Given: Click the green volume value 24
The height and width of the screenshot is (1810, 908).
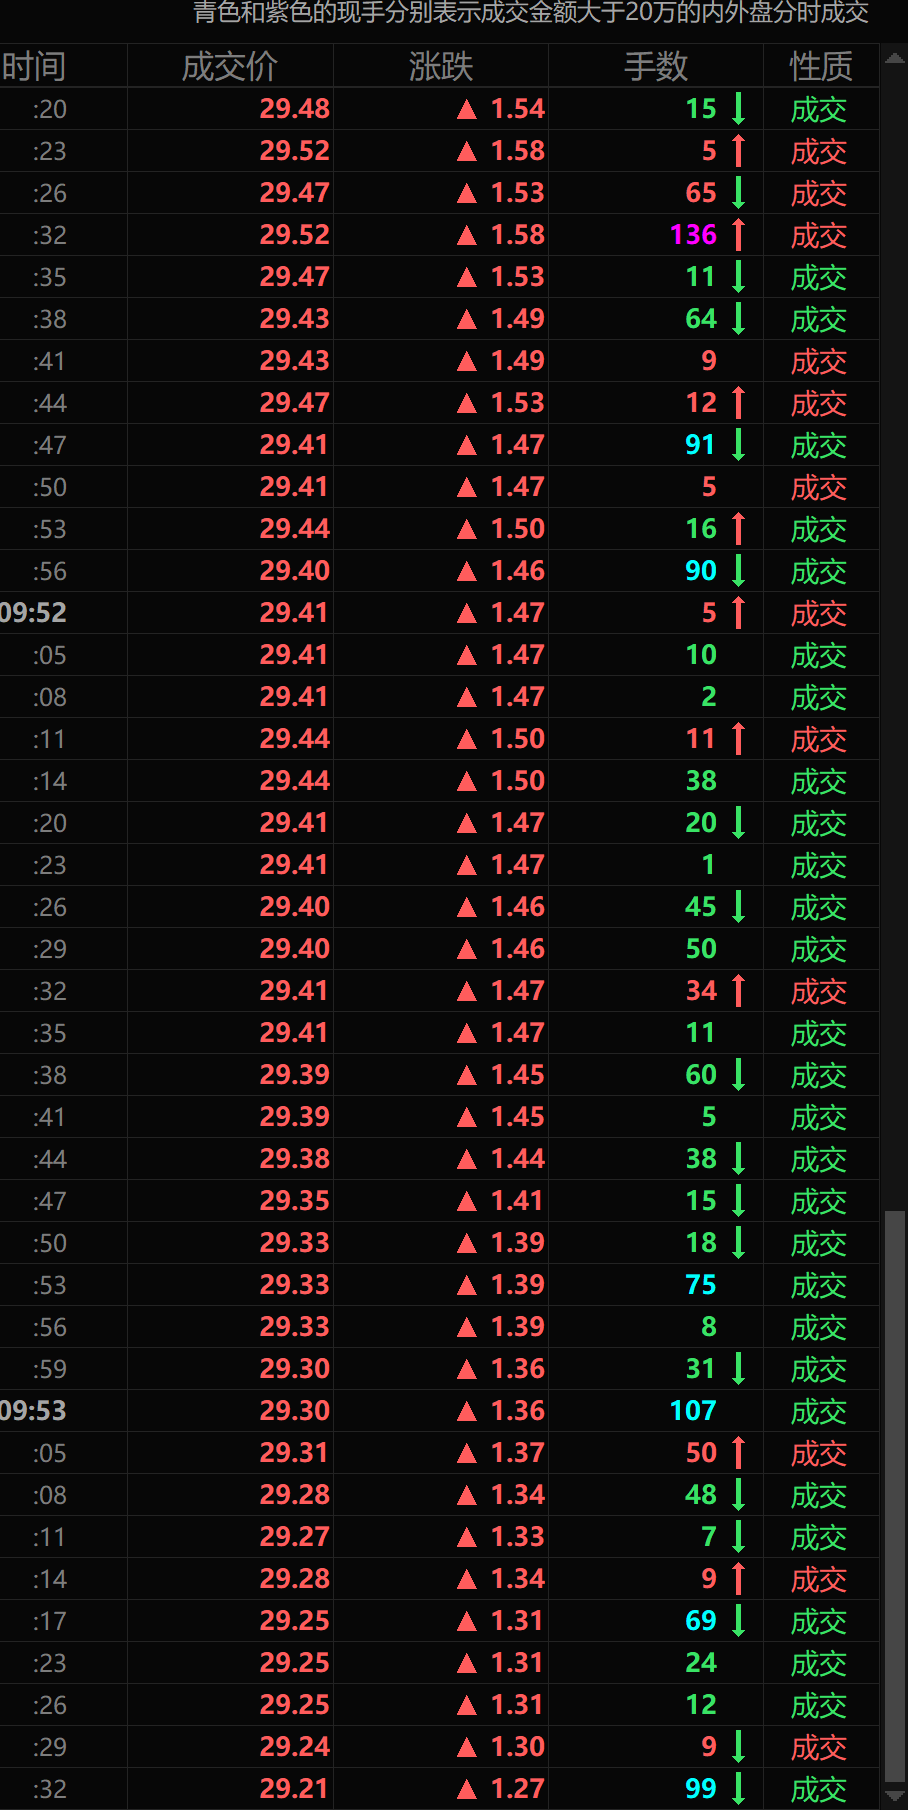Looking at the screenshot, I should (701, 1663).
